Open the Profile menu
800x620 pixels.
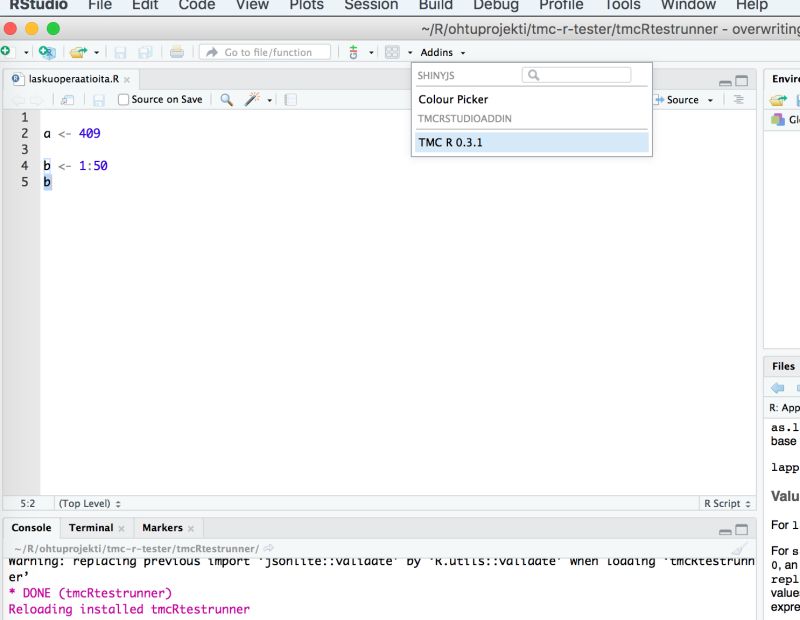pos(561,5)
